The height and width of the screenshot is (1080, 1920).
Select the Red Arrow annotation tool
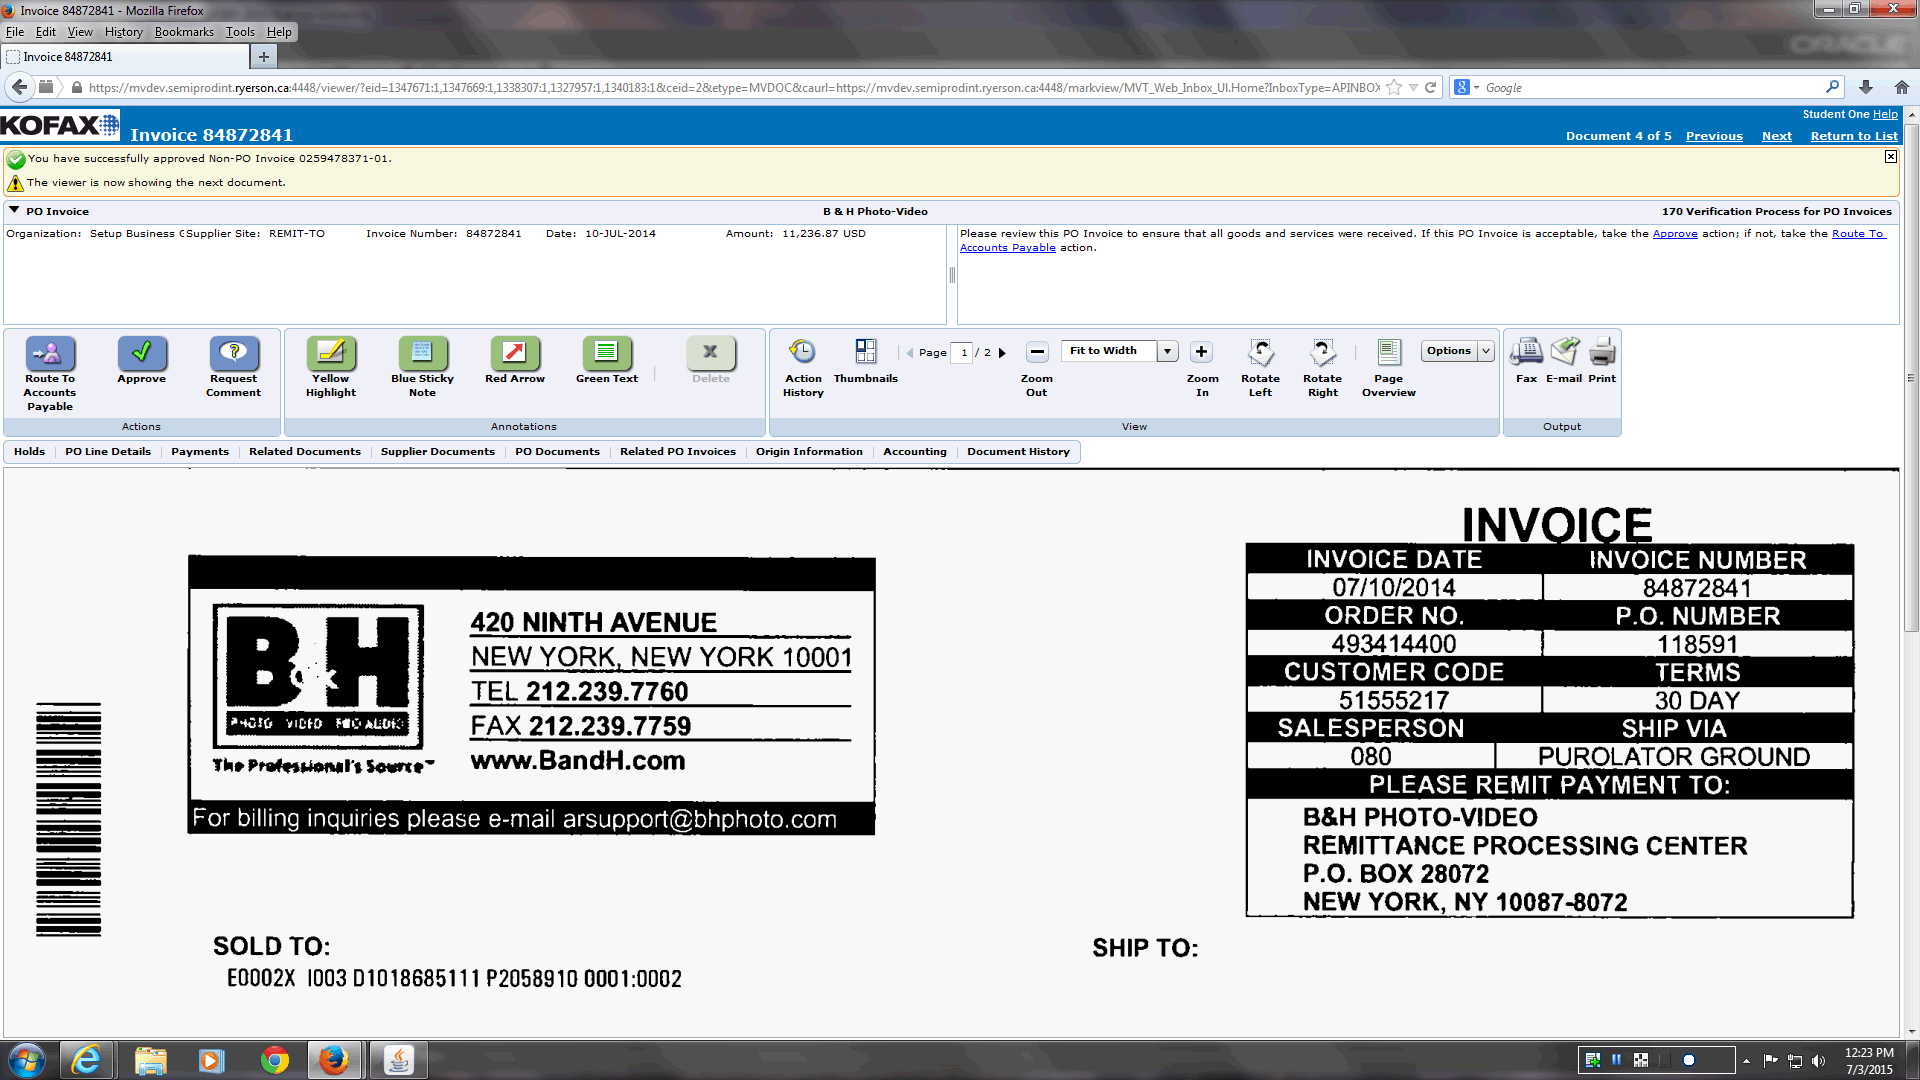[514, 353]
